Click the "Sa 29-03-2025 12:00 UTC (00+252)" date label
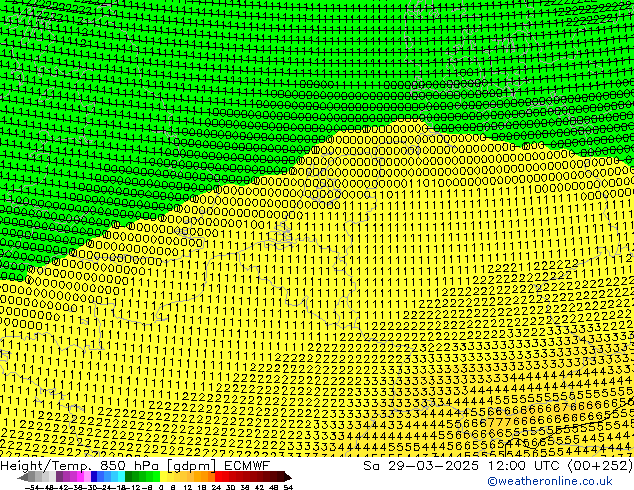This screenshot has width=634, height=490. (498, 465)
